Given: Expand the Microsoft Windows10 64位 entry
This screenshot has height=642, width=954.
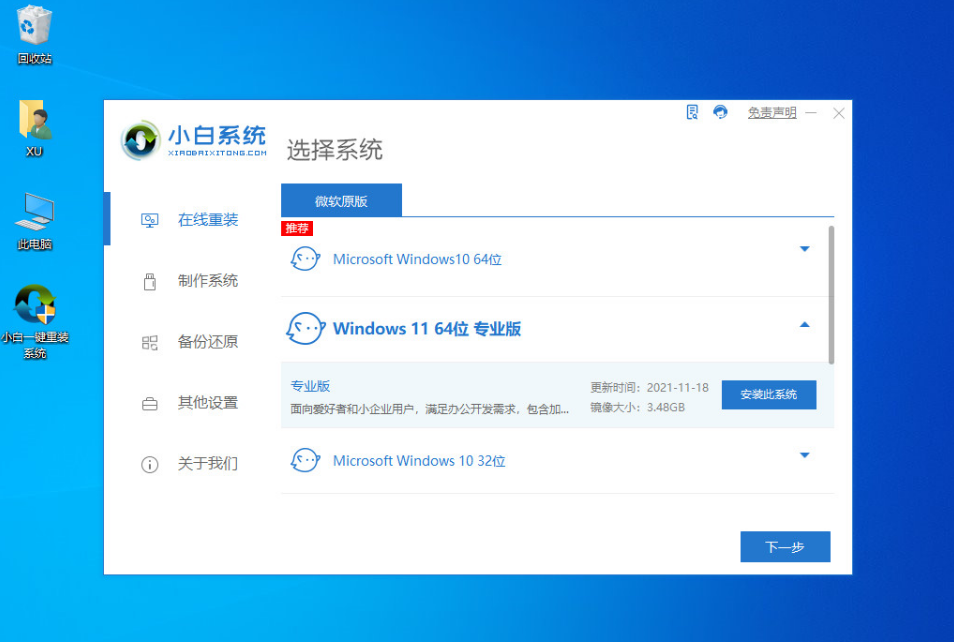Looking at the screenshot, I should pos(804,249).
